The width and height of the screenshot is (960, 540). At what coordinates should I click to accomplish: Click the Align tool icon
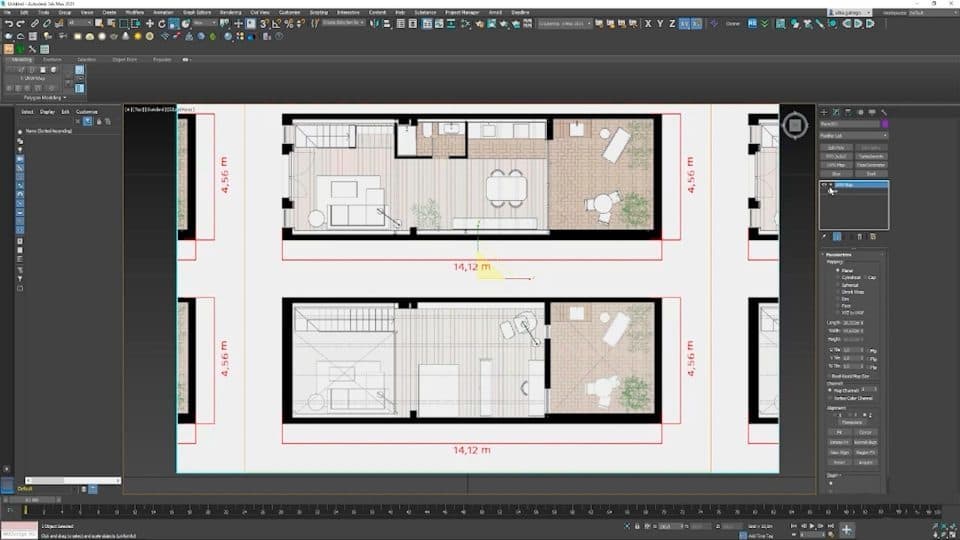coord(387,24)
